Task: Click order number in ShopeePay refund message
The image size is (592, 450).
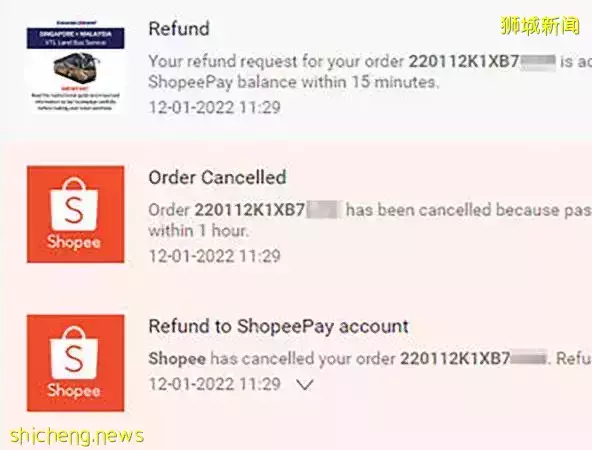Action: coord(473,359)
